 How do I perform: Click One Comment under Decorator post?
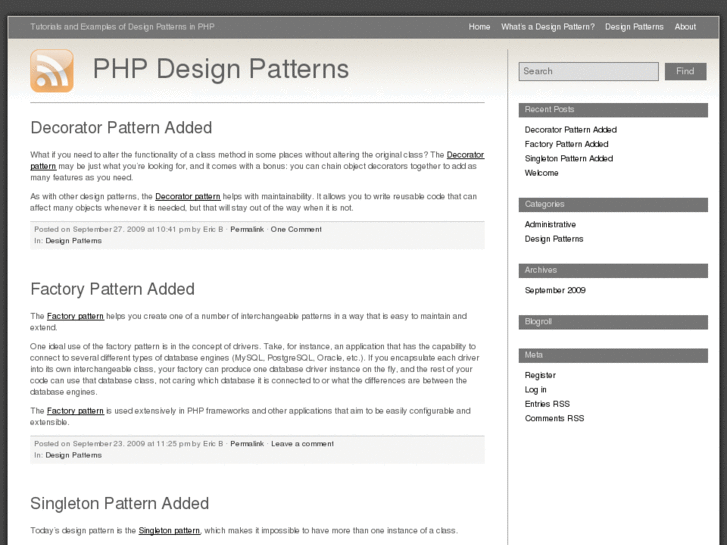pos(296,229)
